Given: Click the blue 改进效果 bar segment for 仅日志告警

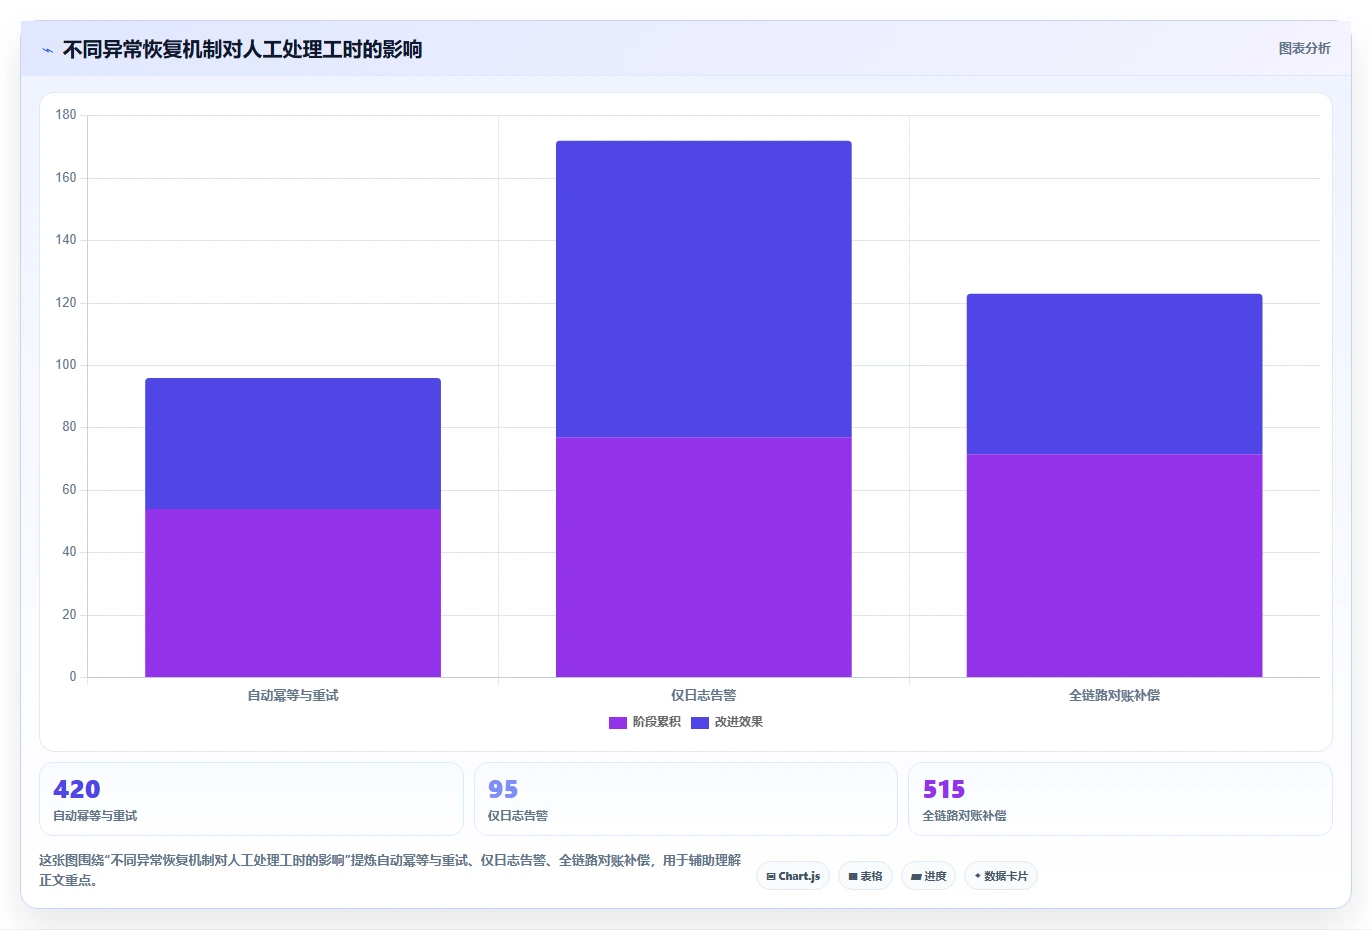Looking at the screenshot, I should point(704,289).
